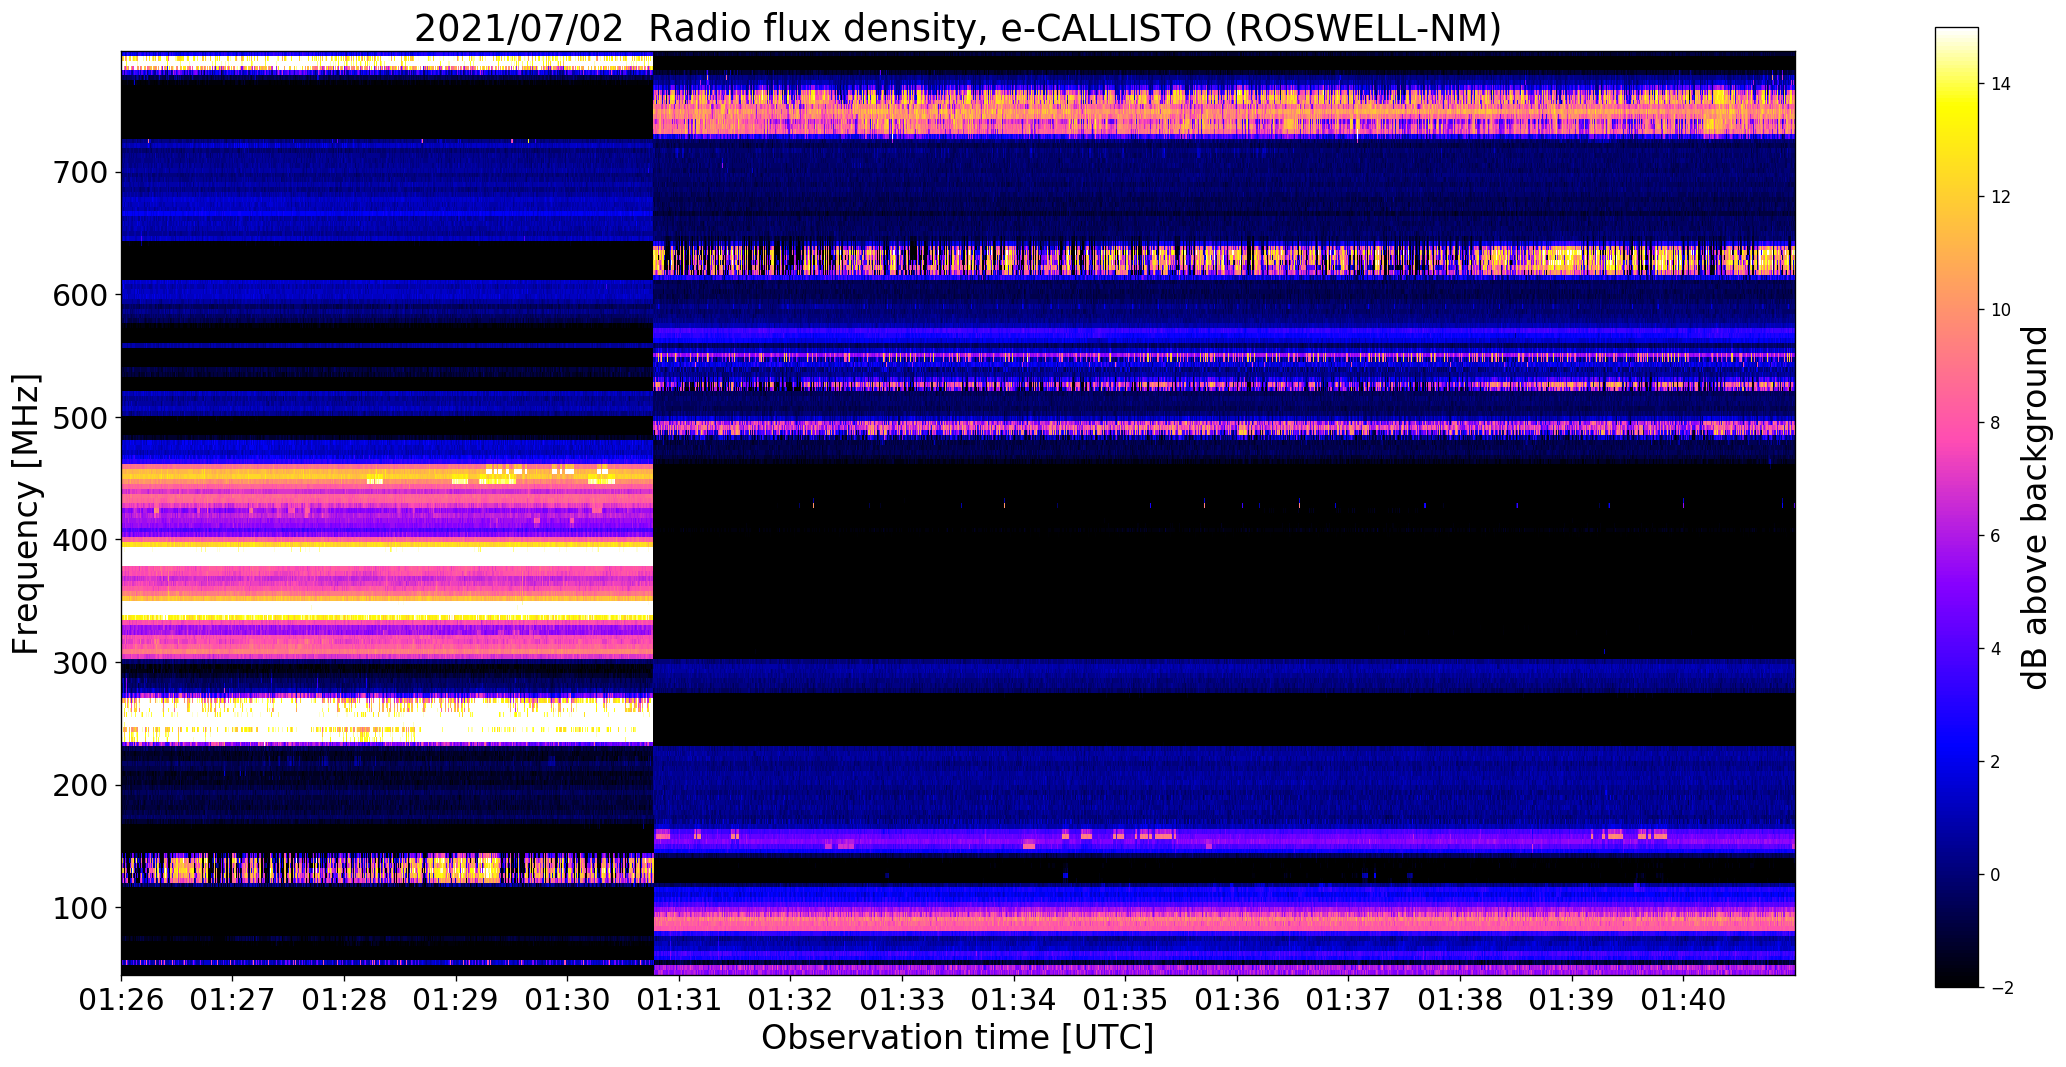Click the 400 frequency tick label

[x=79, y=541]
